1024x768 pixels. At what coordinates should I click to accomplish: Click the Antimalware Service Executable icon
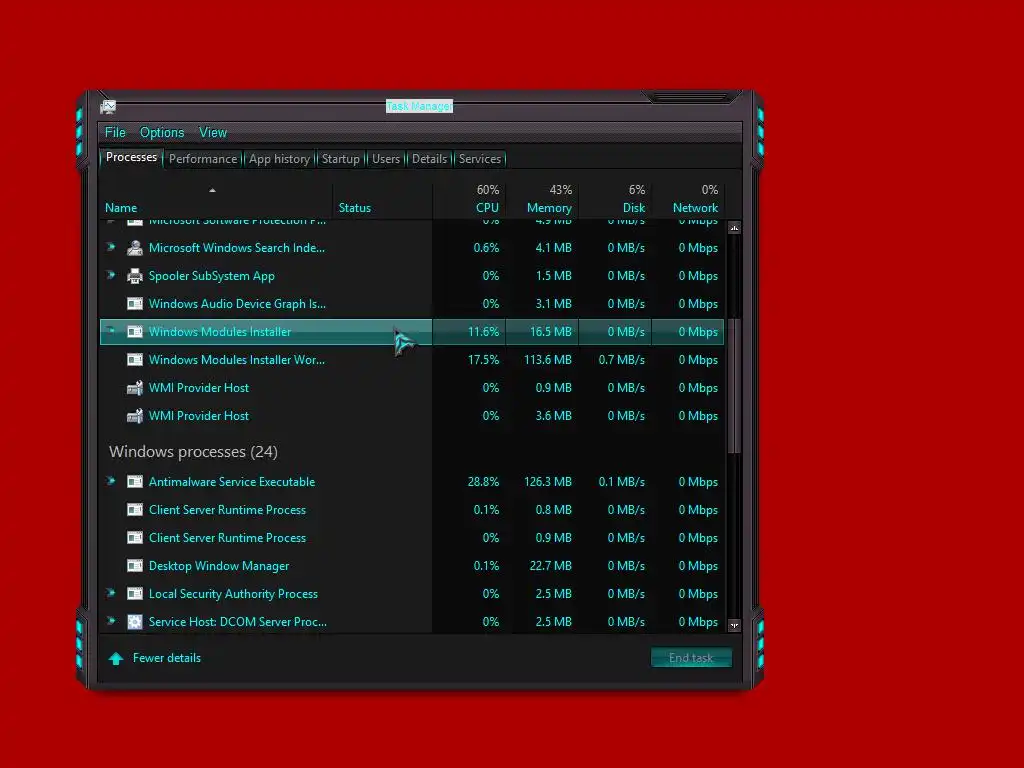[x=135, y=482]
